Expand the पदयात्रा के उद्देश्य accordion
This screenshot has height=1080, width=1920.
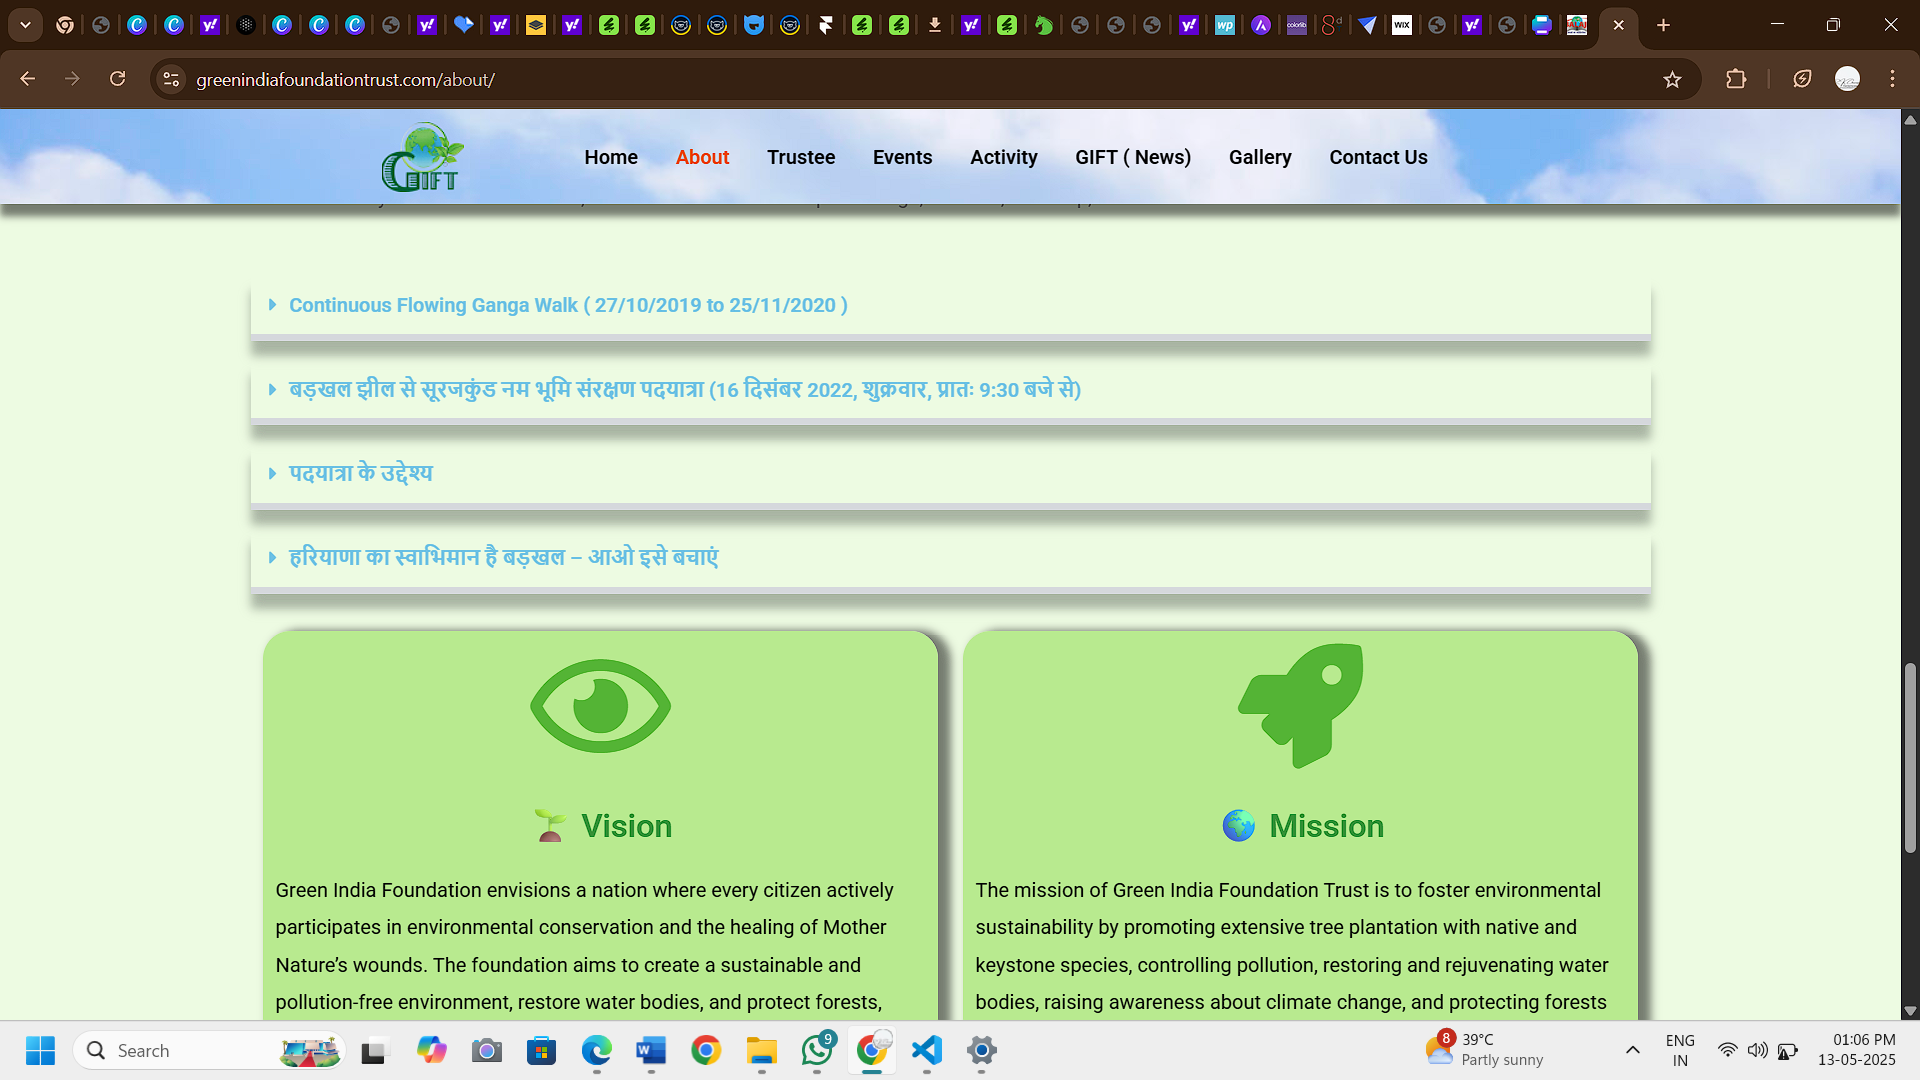pyautogui.click(x=360, y=473)
